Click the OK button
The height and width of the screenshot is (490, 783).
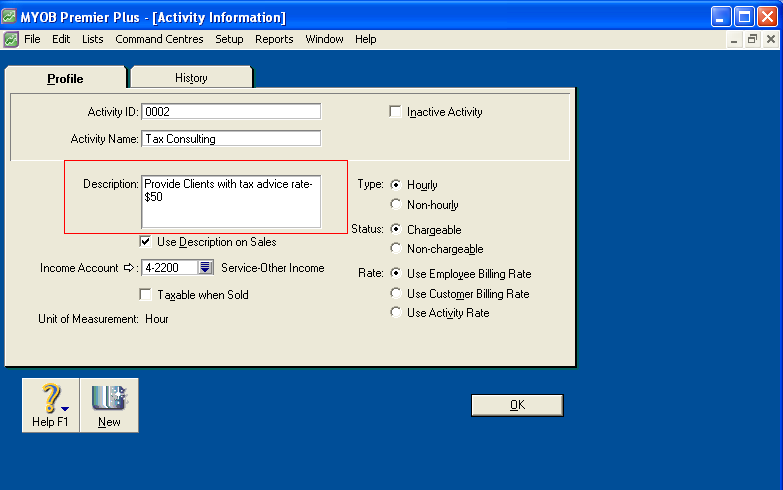pos(517,405)
